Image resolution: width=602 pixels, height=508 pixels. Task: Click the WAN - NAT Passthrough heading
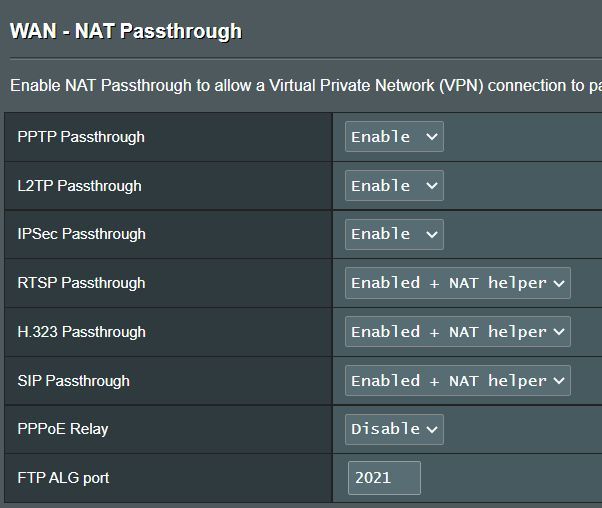(126, 31)
